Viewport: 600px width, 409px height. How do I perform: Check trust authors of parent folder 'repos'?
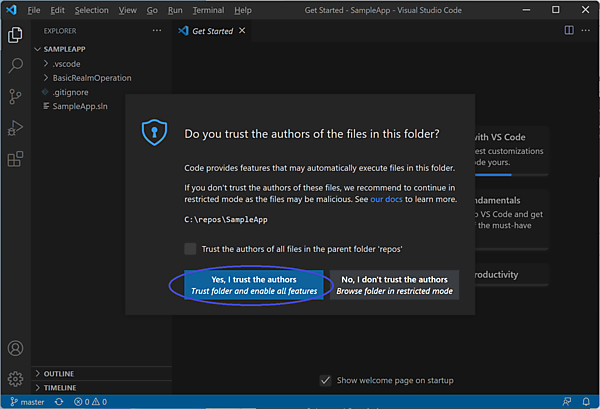(190, 248)
